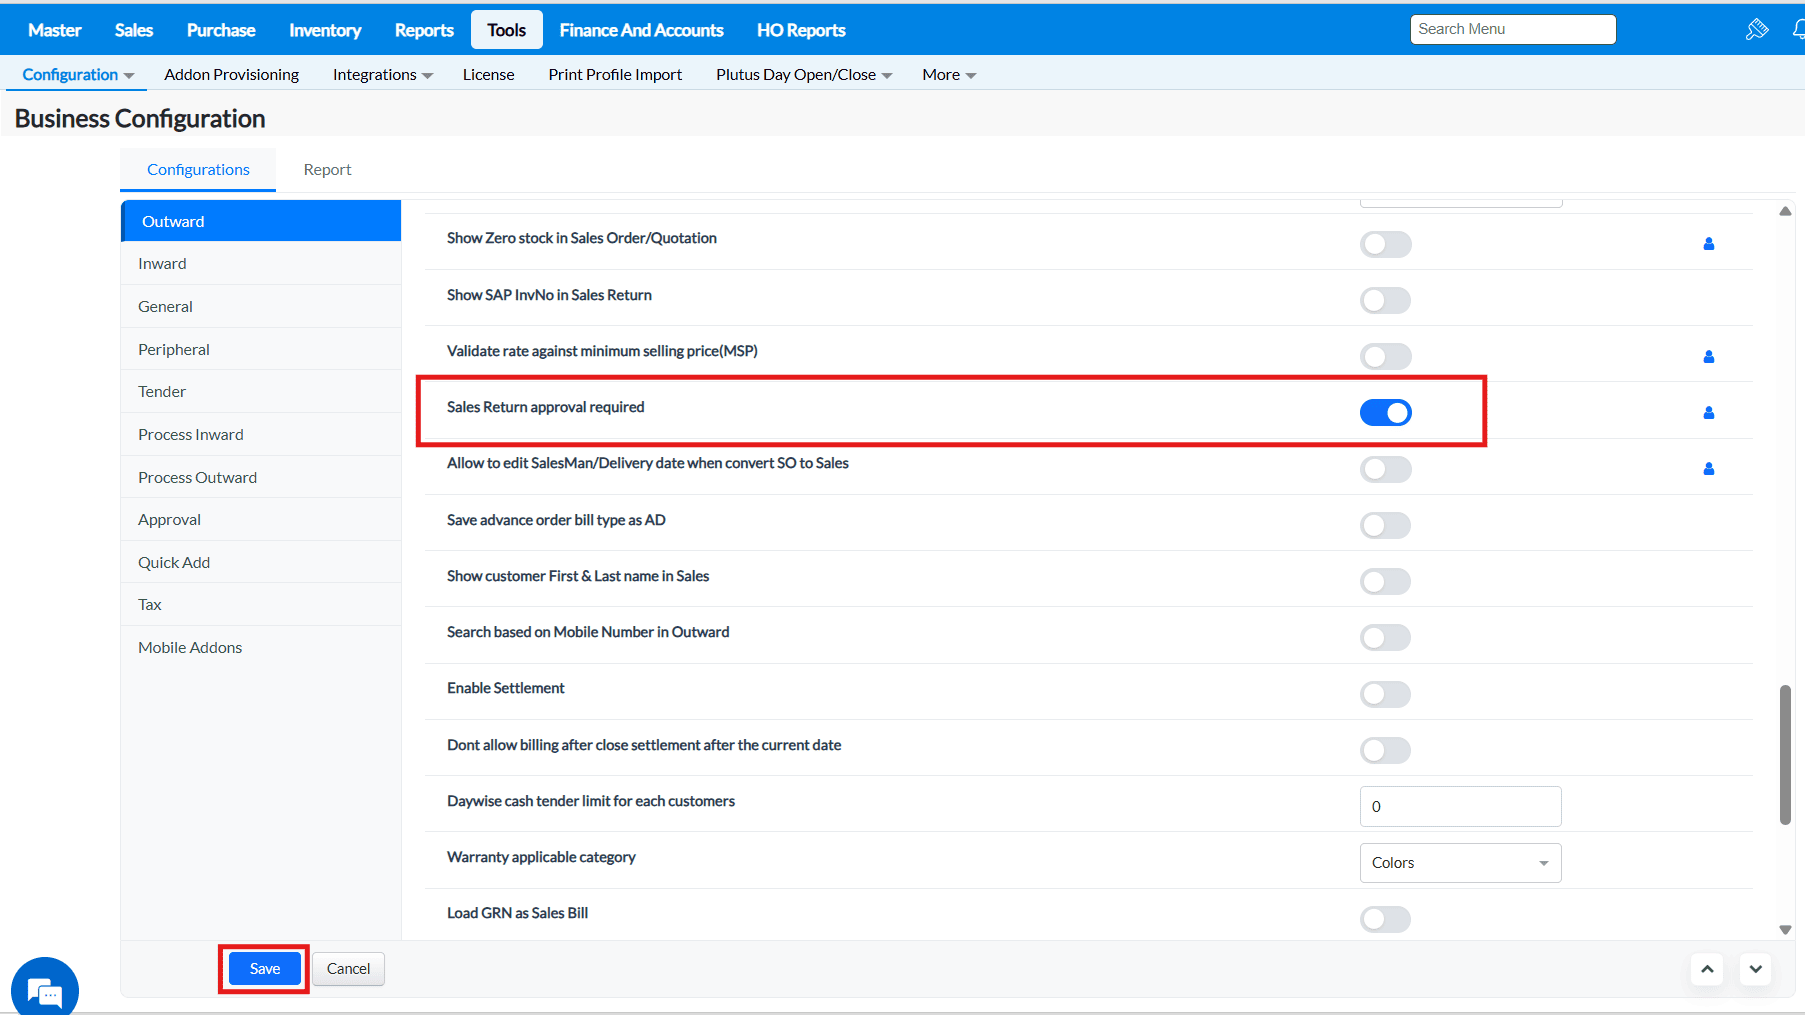The height and width of the screenshot is (1015, 1805).
Task: Open the Master menu
Action: coord(55,30)
